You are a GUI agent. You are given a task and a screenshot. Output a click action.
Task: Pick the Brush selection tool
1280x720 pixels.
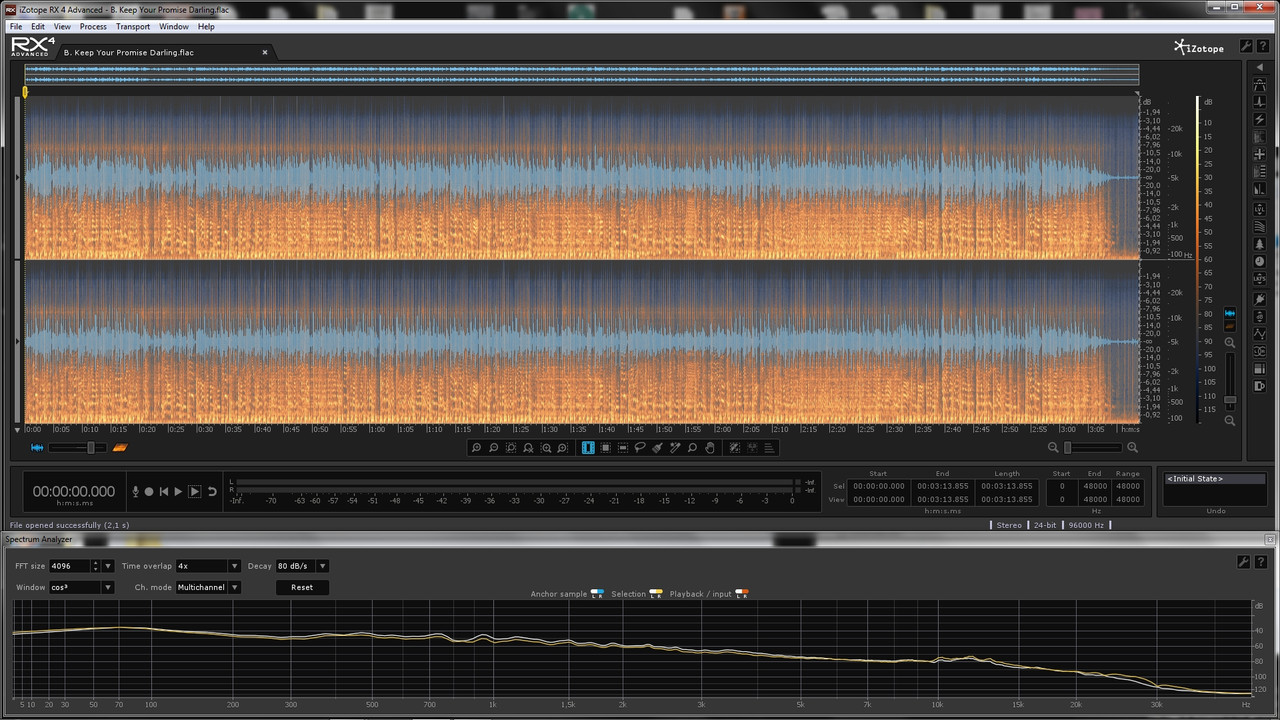click(x=657, y=448)
